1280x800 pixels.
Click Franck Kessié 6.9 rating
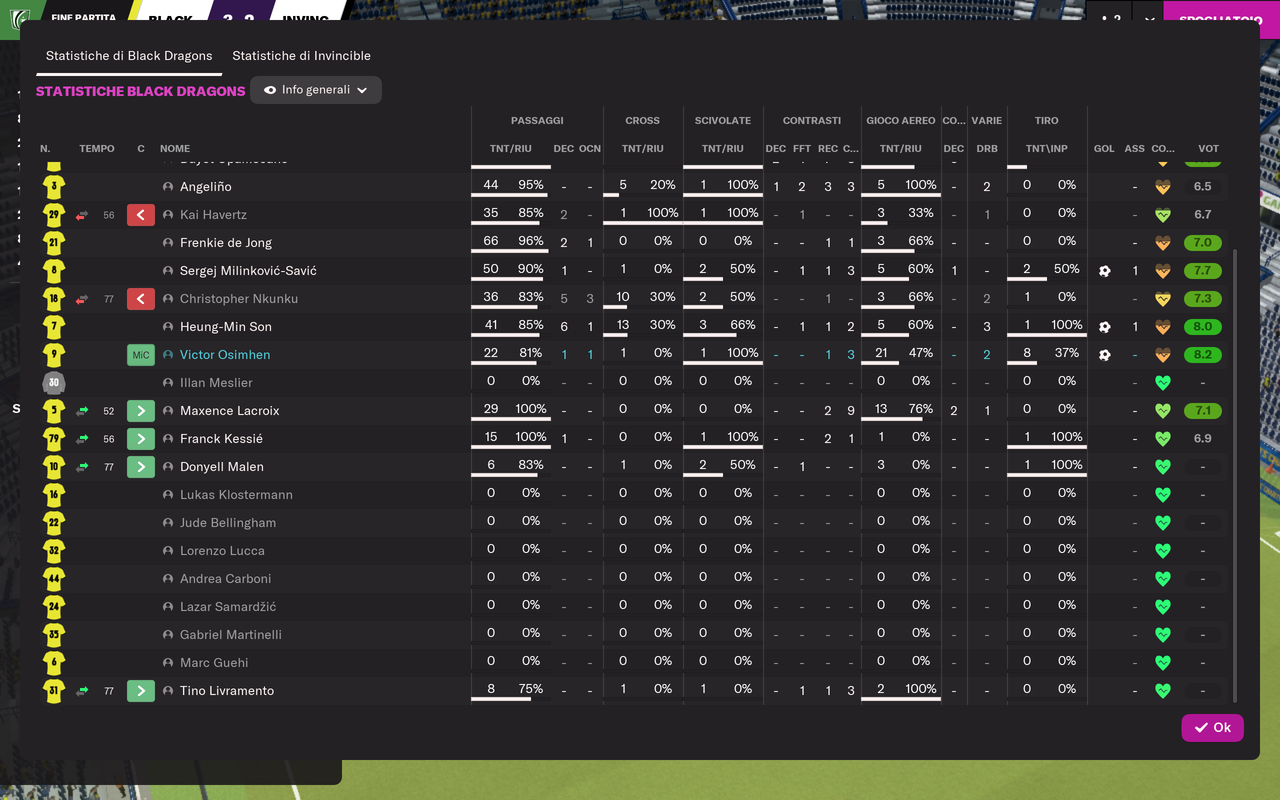(x=1202, y=439)
